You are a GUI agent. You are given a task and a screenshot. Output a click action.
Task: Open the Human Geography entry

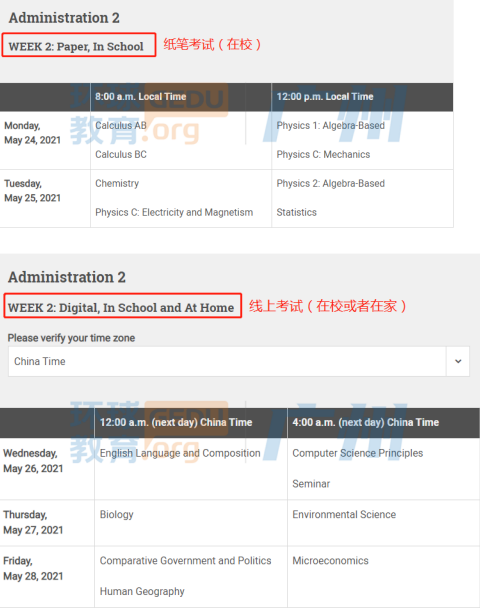tap(142, 591)
